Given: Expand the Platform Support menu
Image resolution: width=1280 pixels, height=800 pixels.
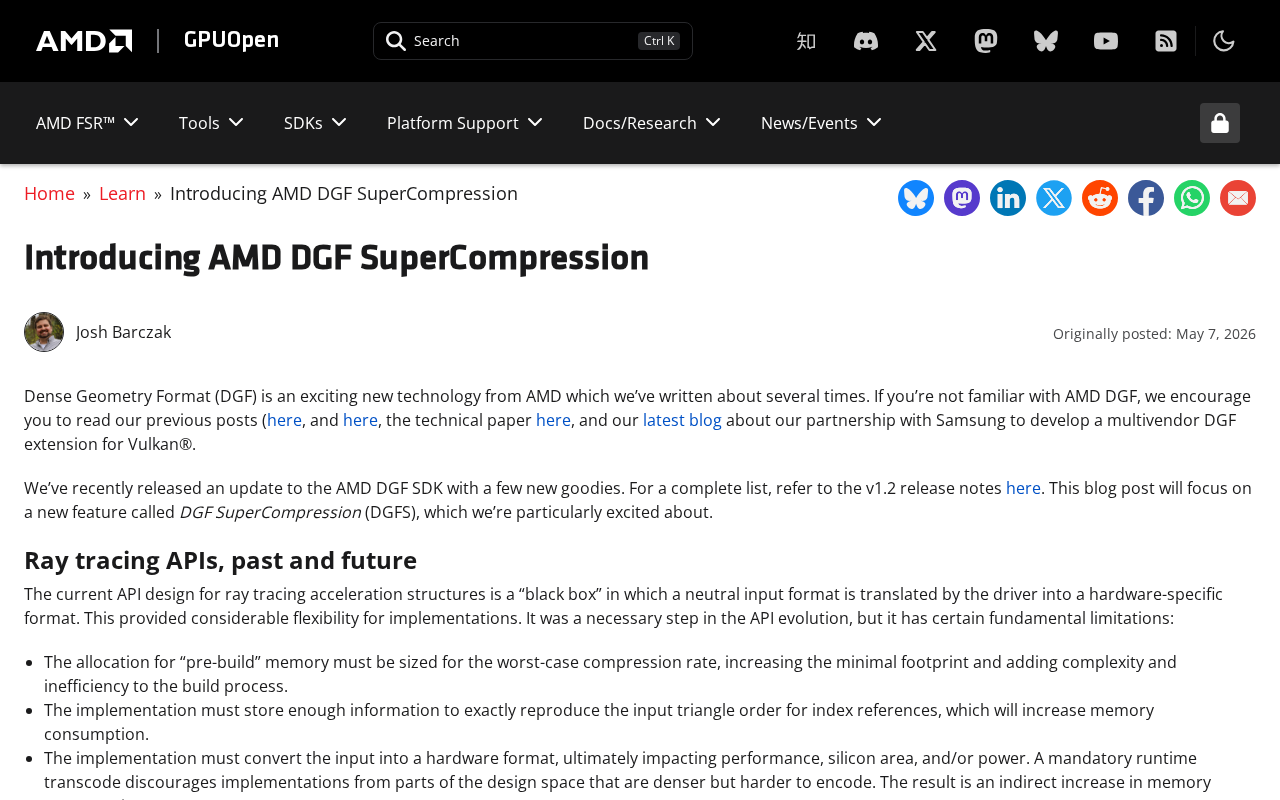Looking at the screenshot, I should 465,123.
